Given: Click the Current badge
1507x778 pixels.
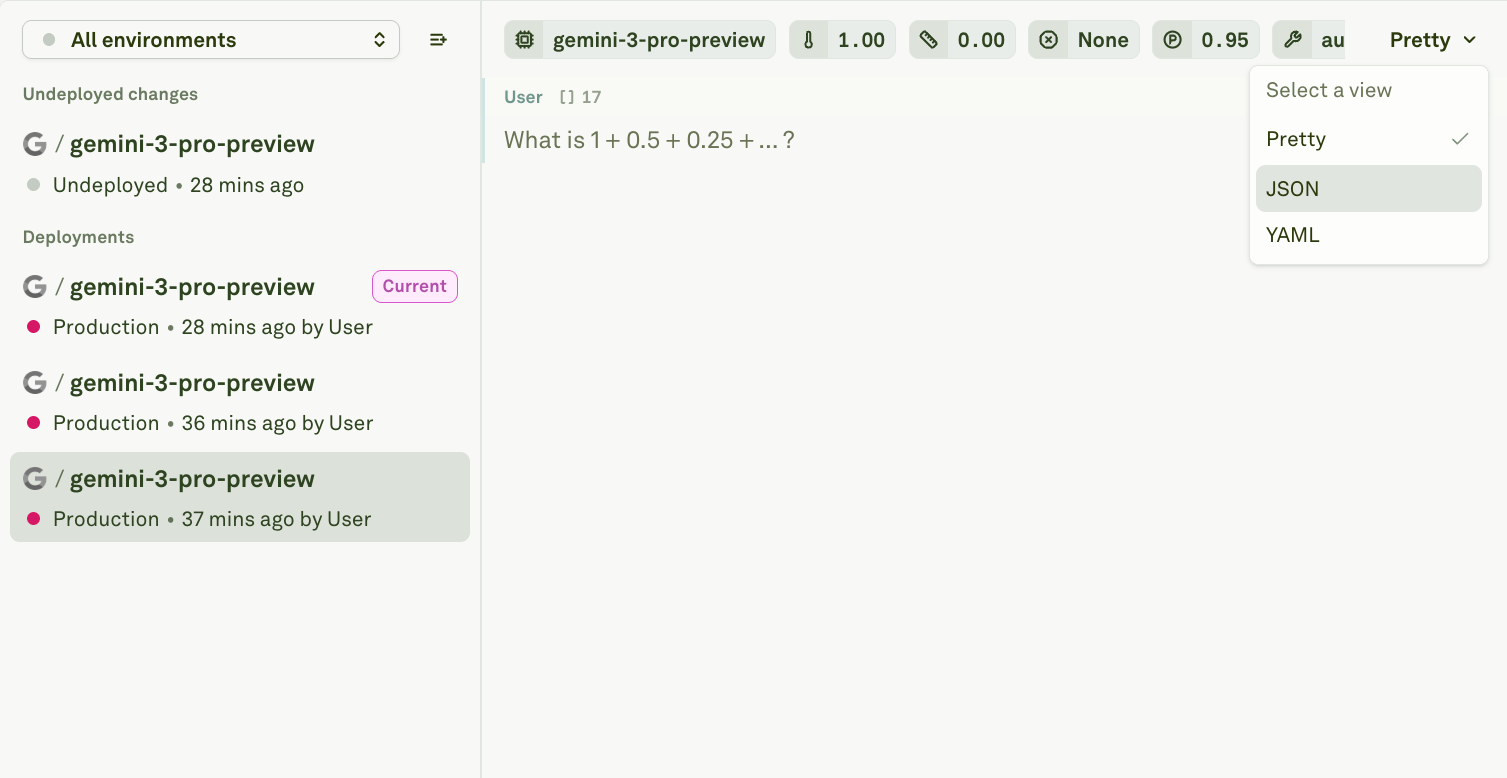Looking at the screenshot, I should (415, 286).
